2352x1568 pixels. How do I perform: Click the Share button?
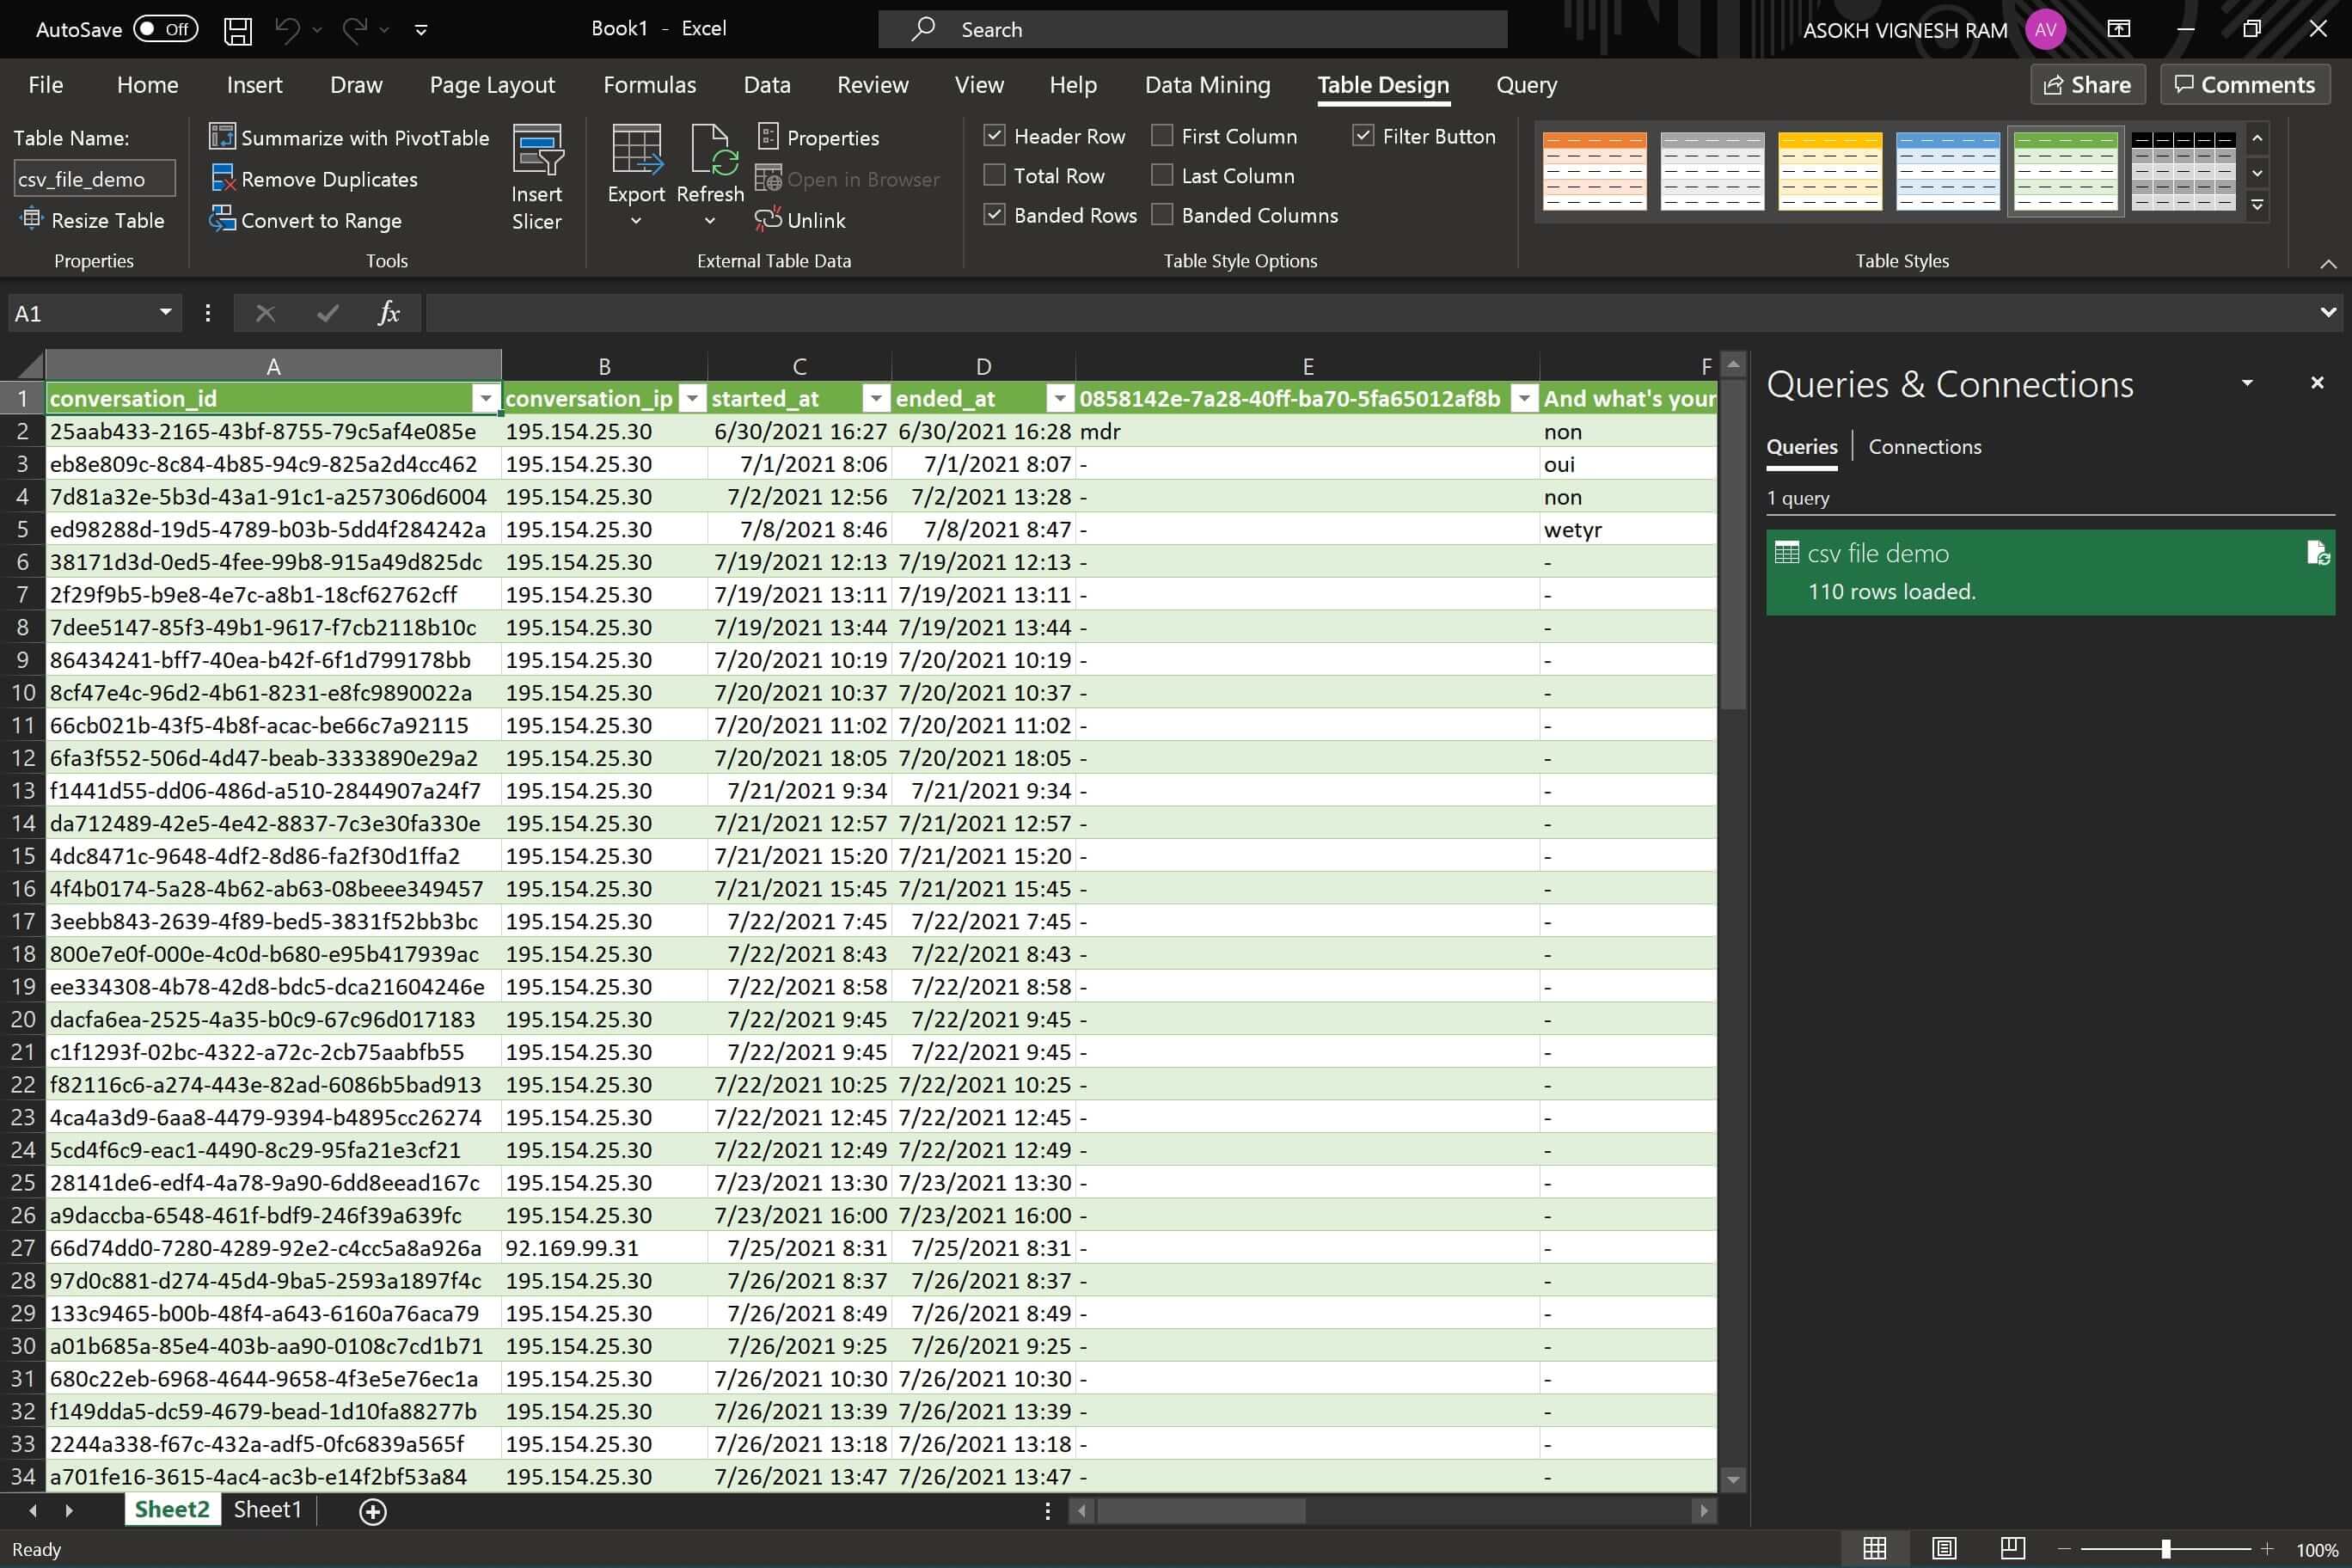click(2087, 85)
